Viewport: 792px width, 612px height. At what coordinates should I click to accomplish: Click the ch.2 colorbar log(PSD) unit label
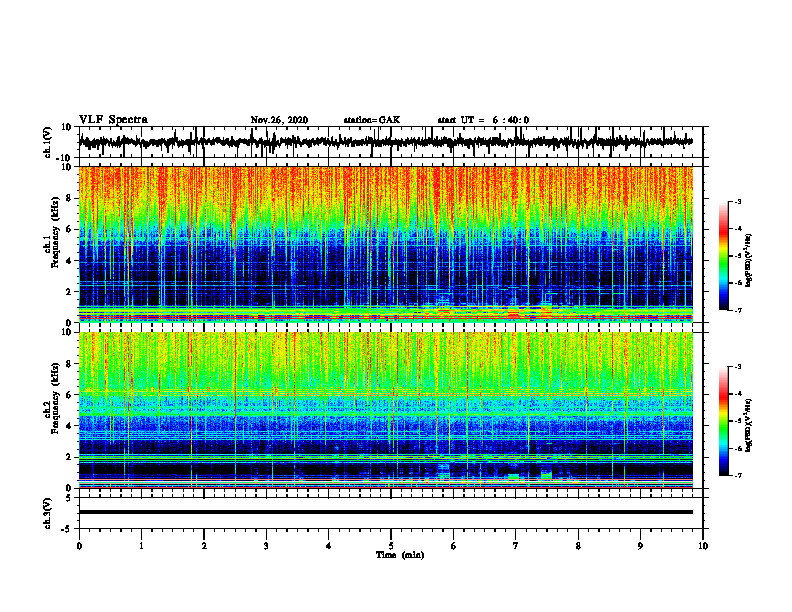[x=748, y=425]
